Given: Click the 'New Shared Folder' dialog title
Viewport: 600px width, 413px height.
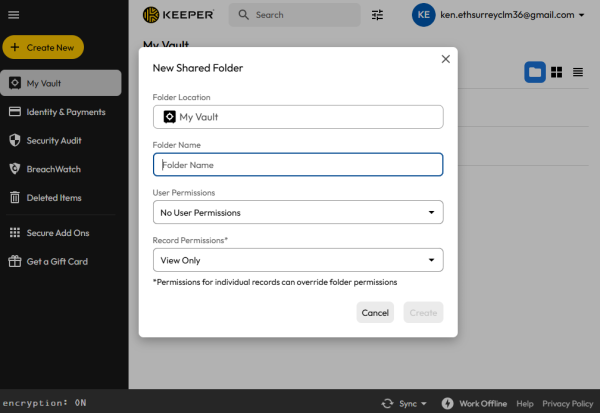Looking at the screenshot, I should (x=198, y=68).
